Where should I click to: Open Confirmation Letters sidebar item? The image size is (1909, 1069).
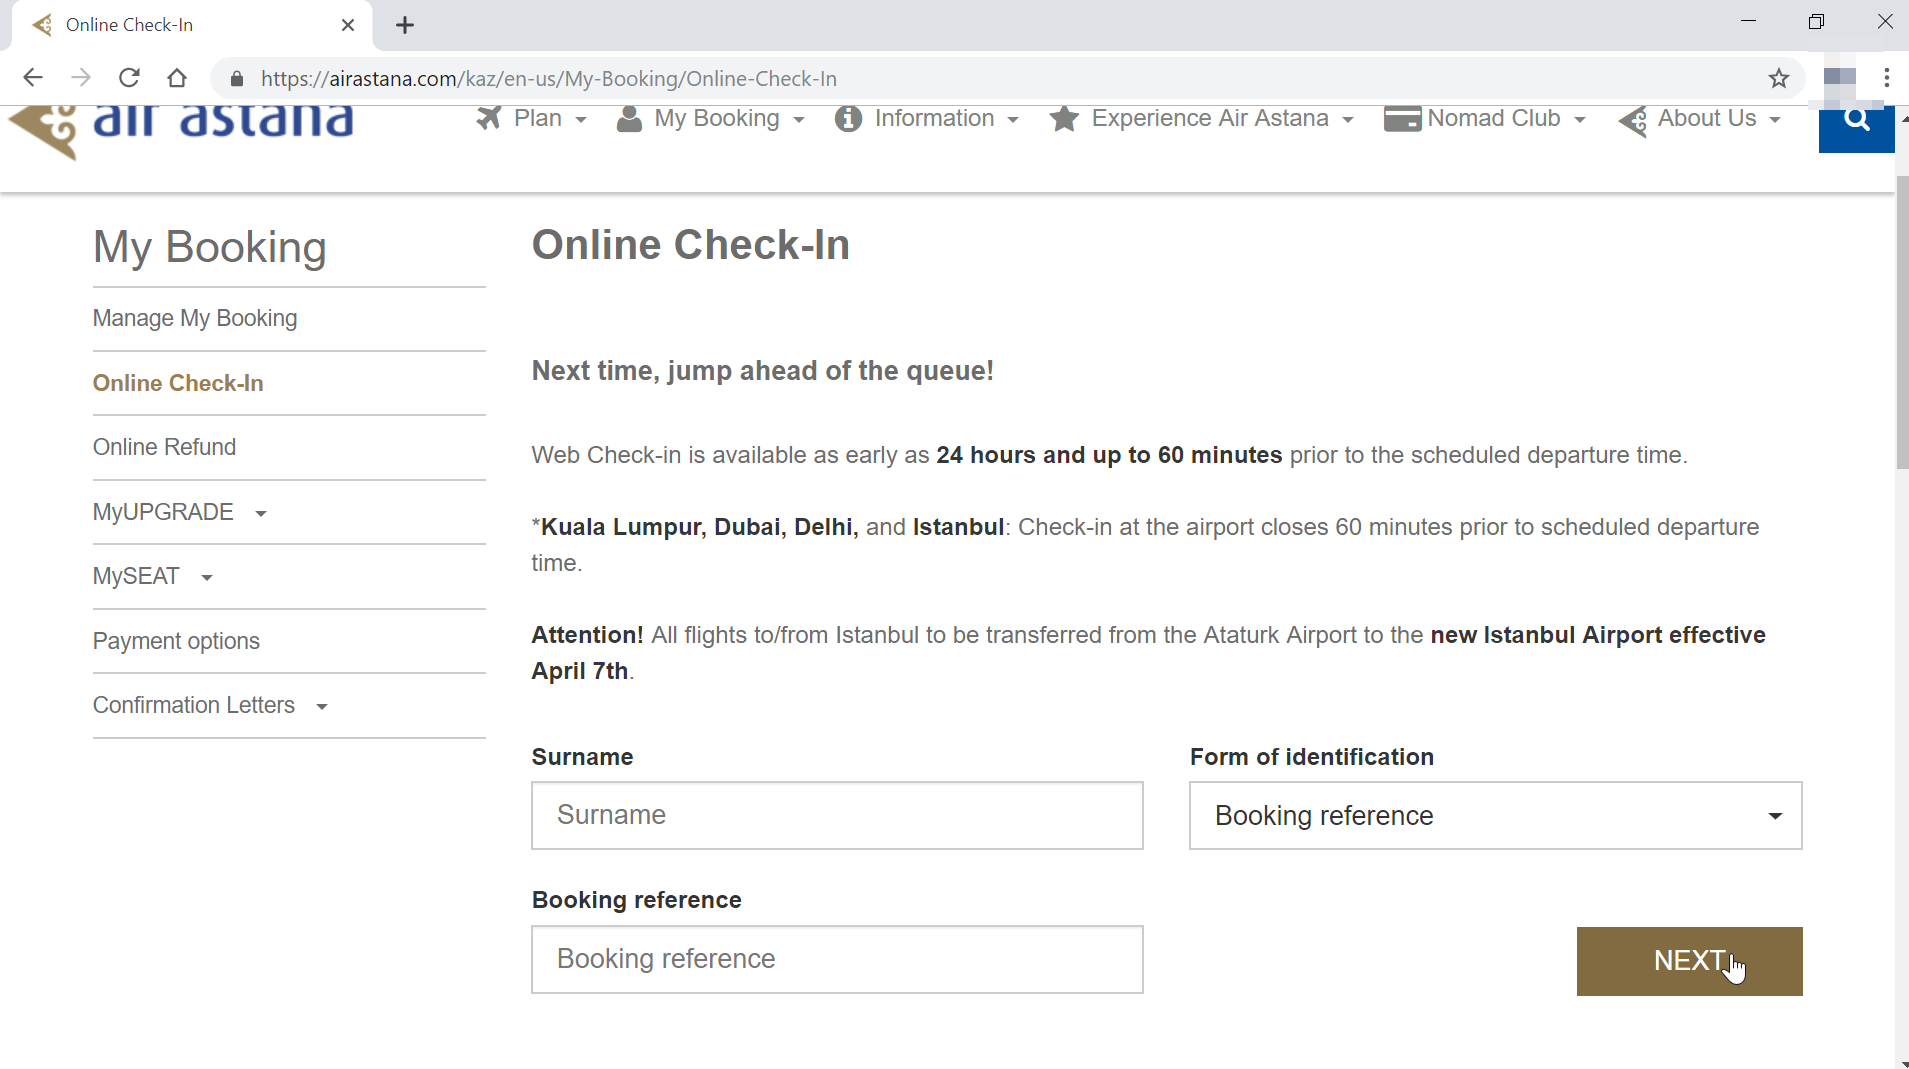tap(194, 705)
